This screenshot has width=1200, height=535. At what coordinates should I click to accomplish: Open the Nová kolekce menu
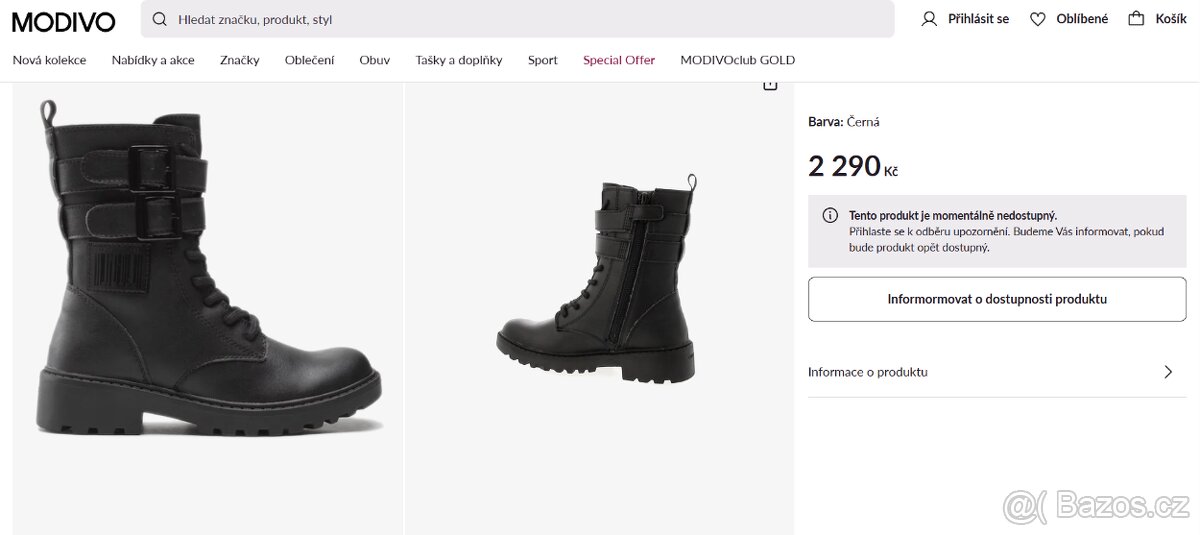tap(49, 60)
